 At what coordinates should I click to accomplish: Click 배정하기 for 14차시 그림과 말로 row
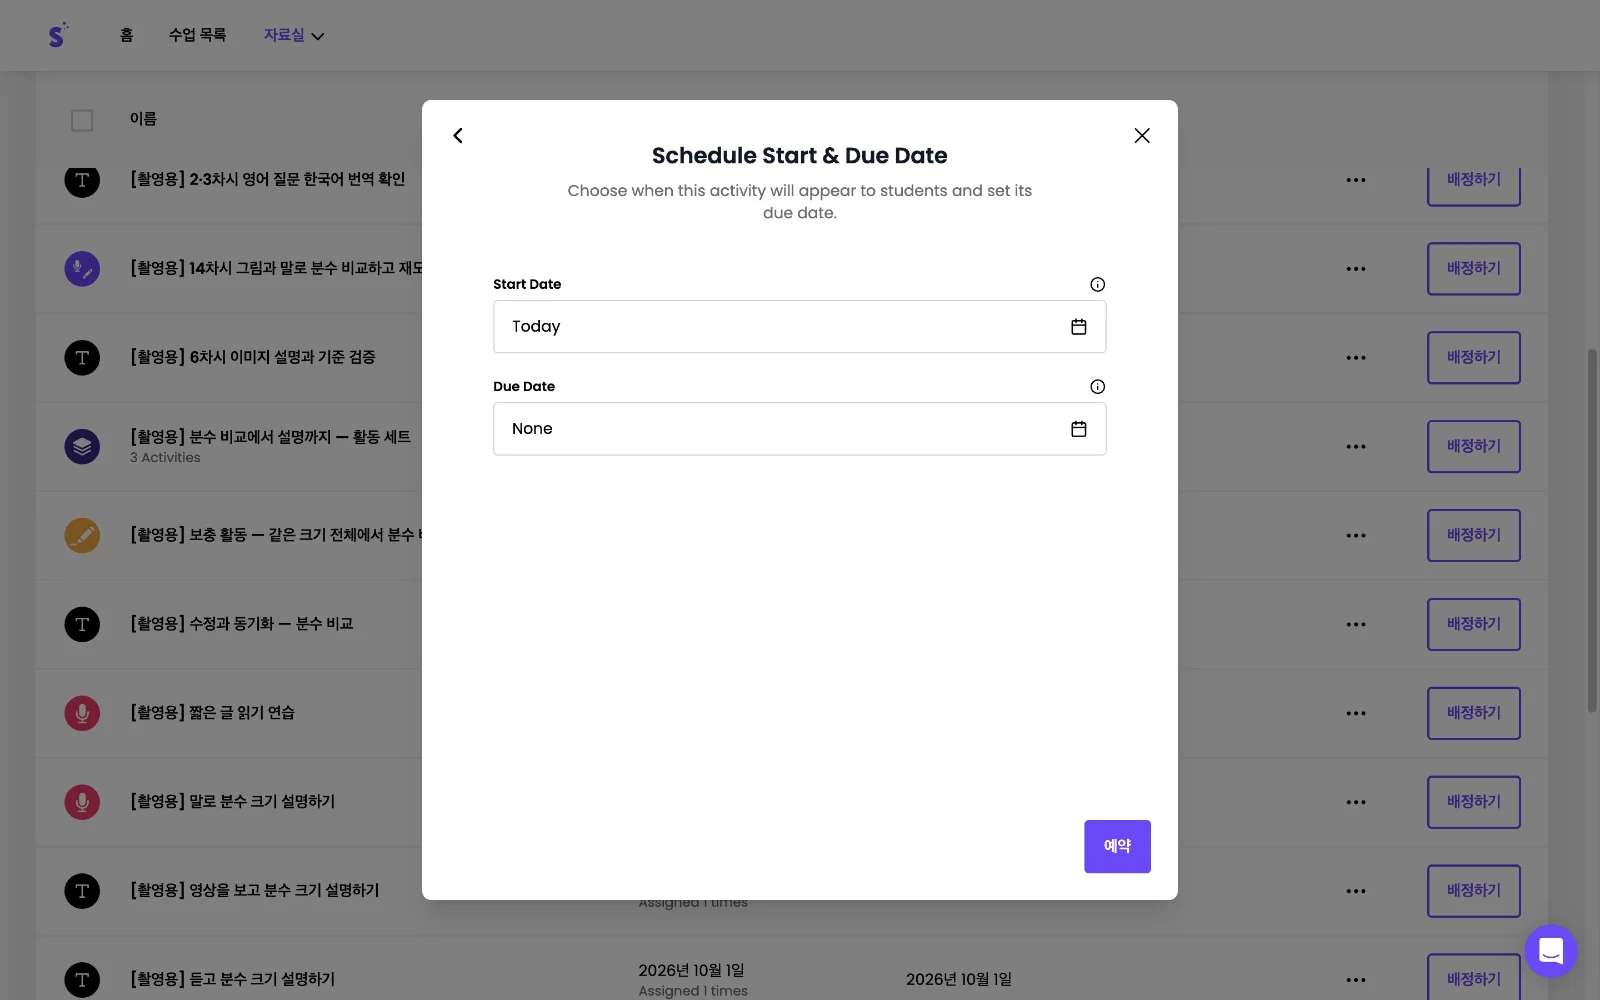point(1474,269)
